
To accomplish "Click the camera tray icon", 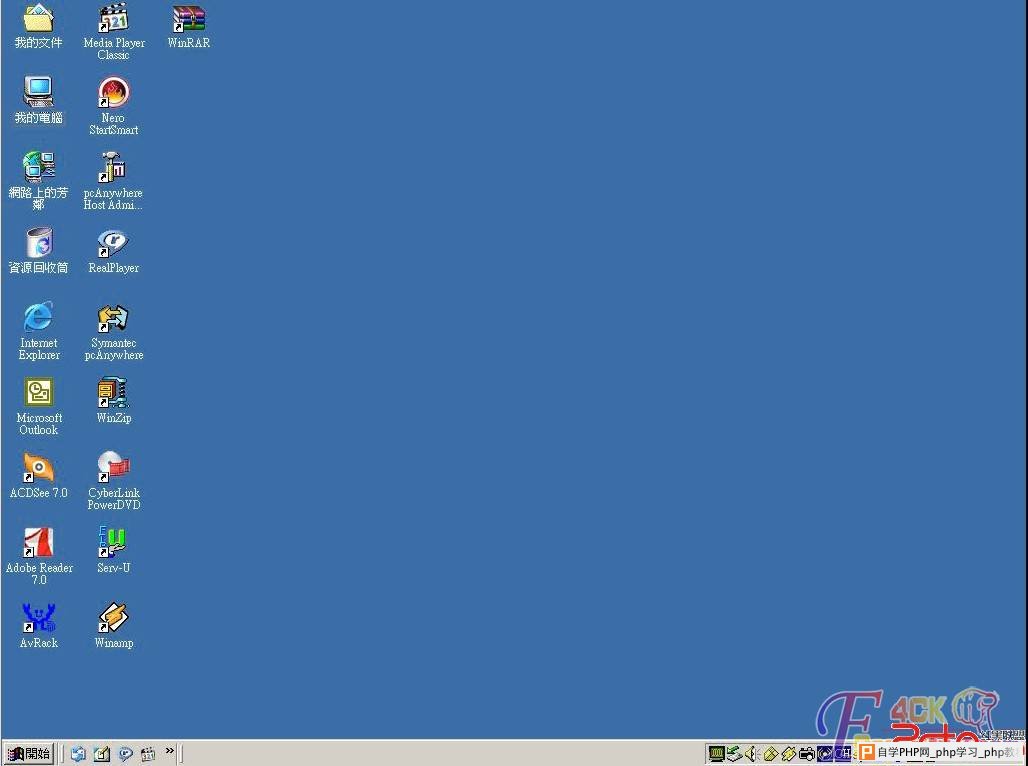I will [806, 754].
